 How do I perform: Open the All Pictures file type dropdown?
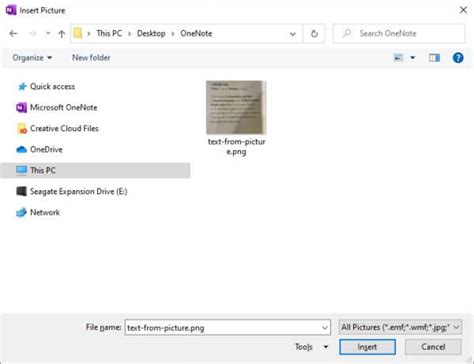coord(400,327)
